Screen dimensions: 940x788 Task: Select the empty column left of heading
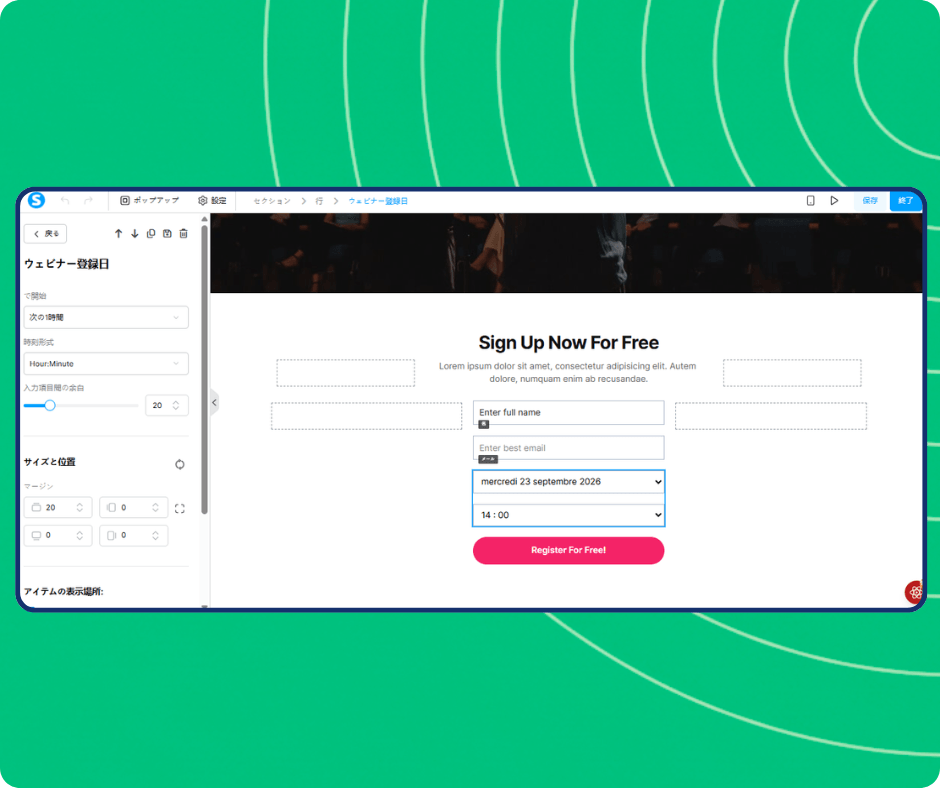345,373
